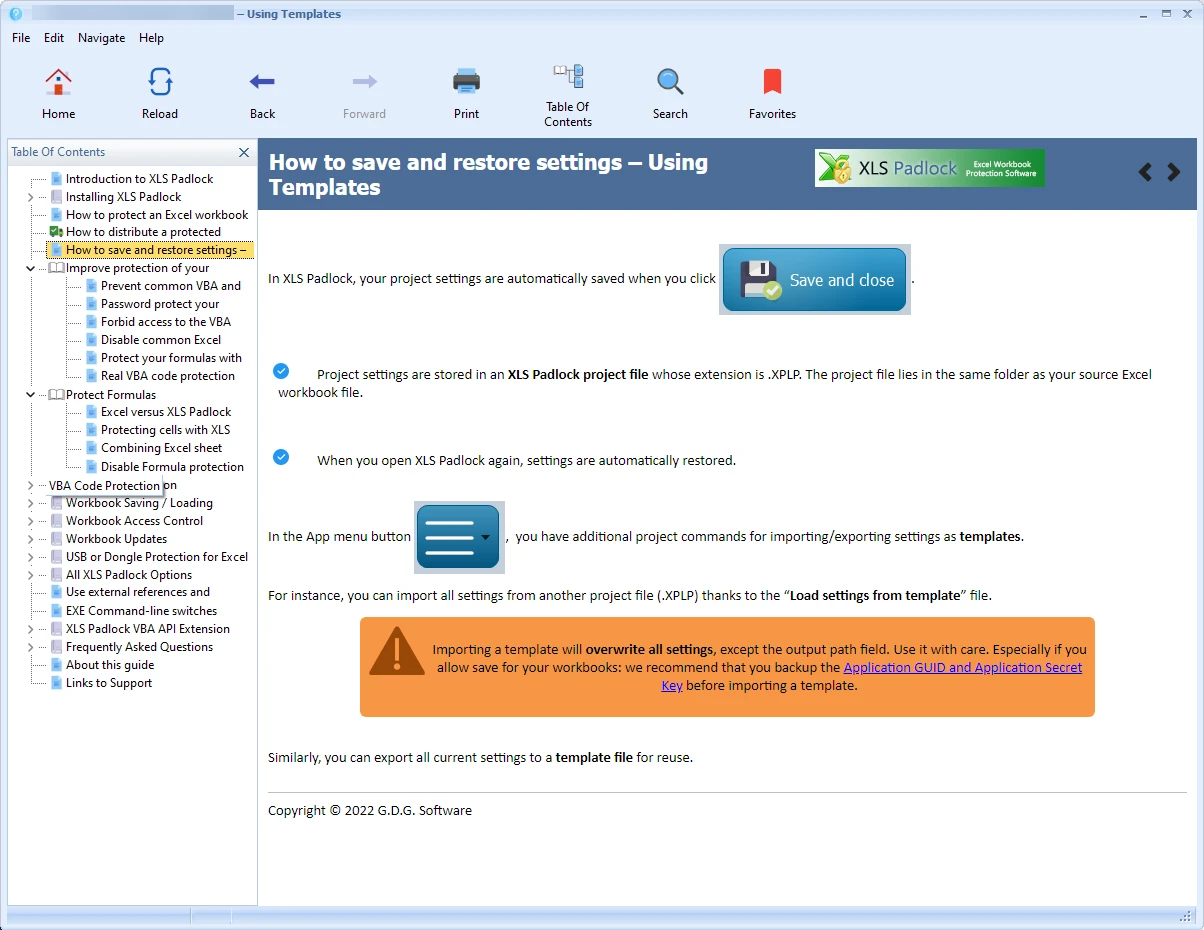The width and height of the screenshot is (1204, 930).
Task: Toggle the Table Of Contents toolbar icon
Action: pos(568,77)
